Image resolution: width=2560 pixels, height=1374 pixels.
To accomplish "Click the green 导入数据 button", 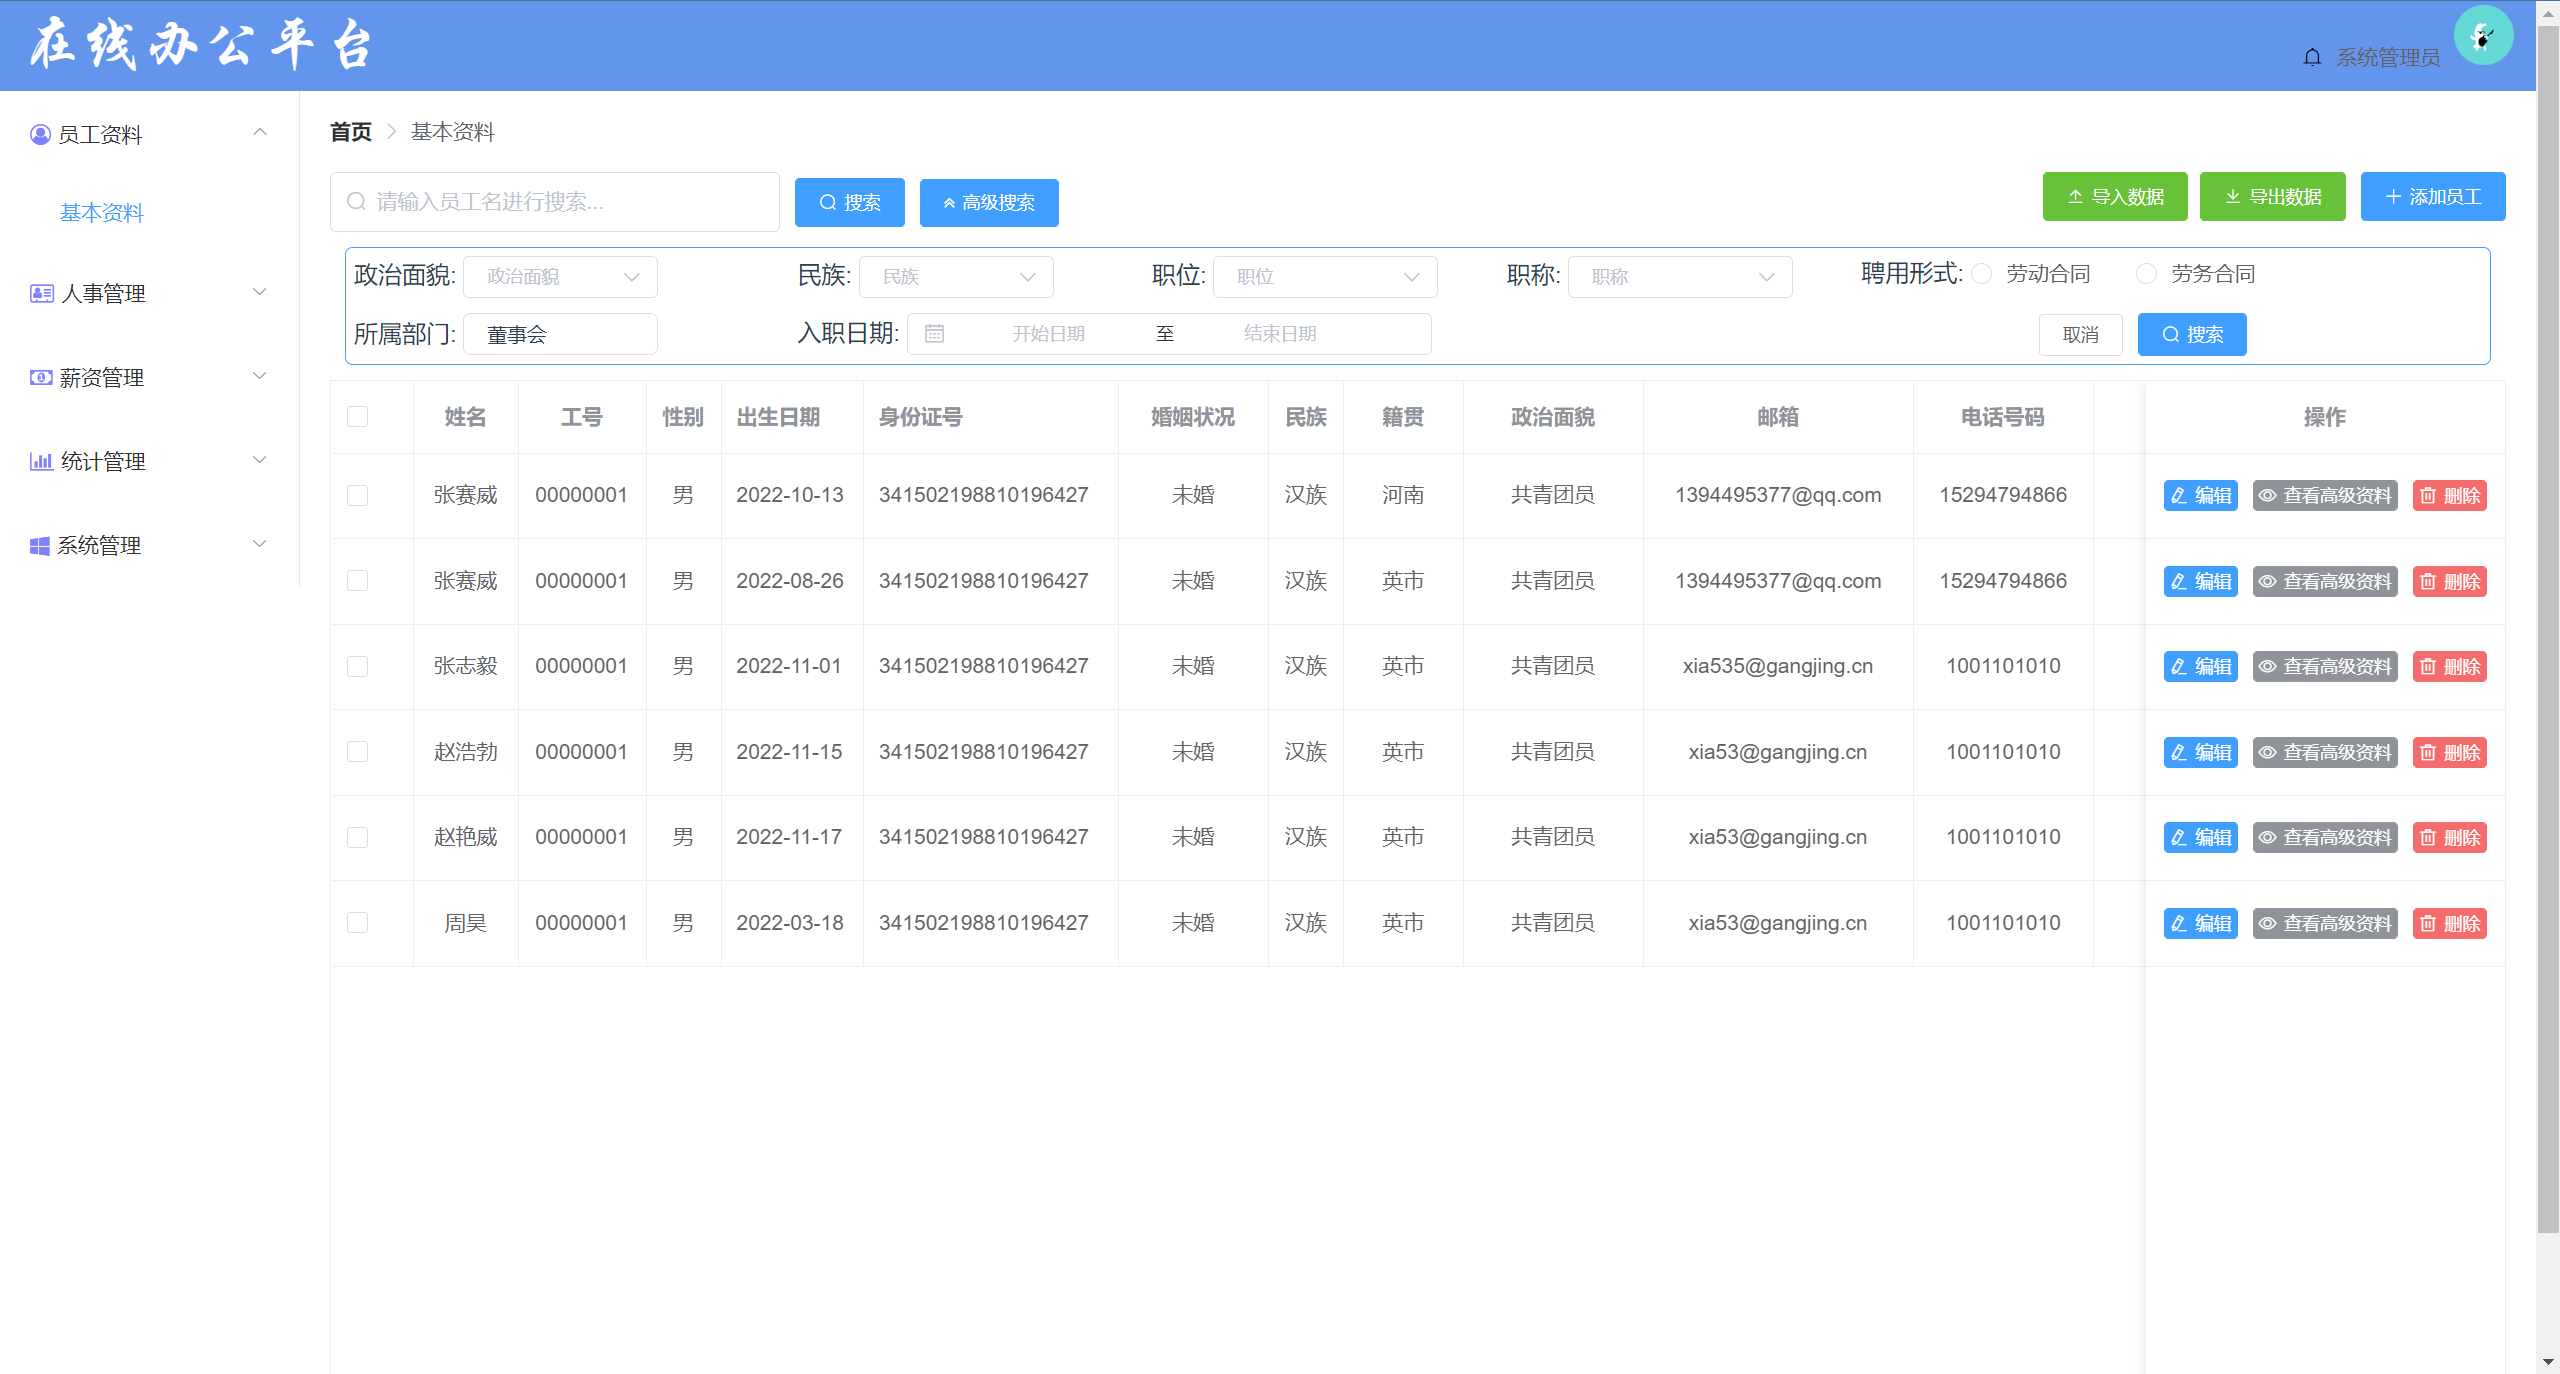I will click(2114, 197).
